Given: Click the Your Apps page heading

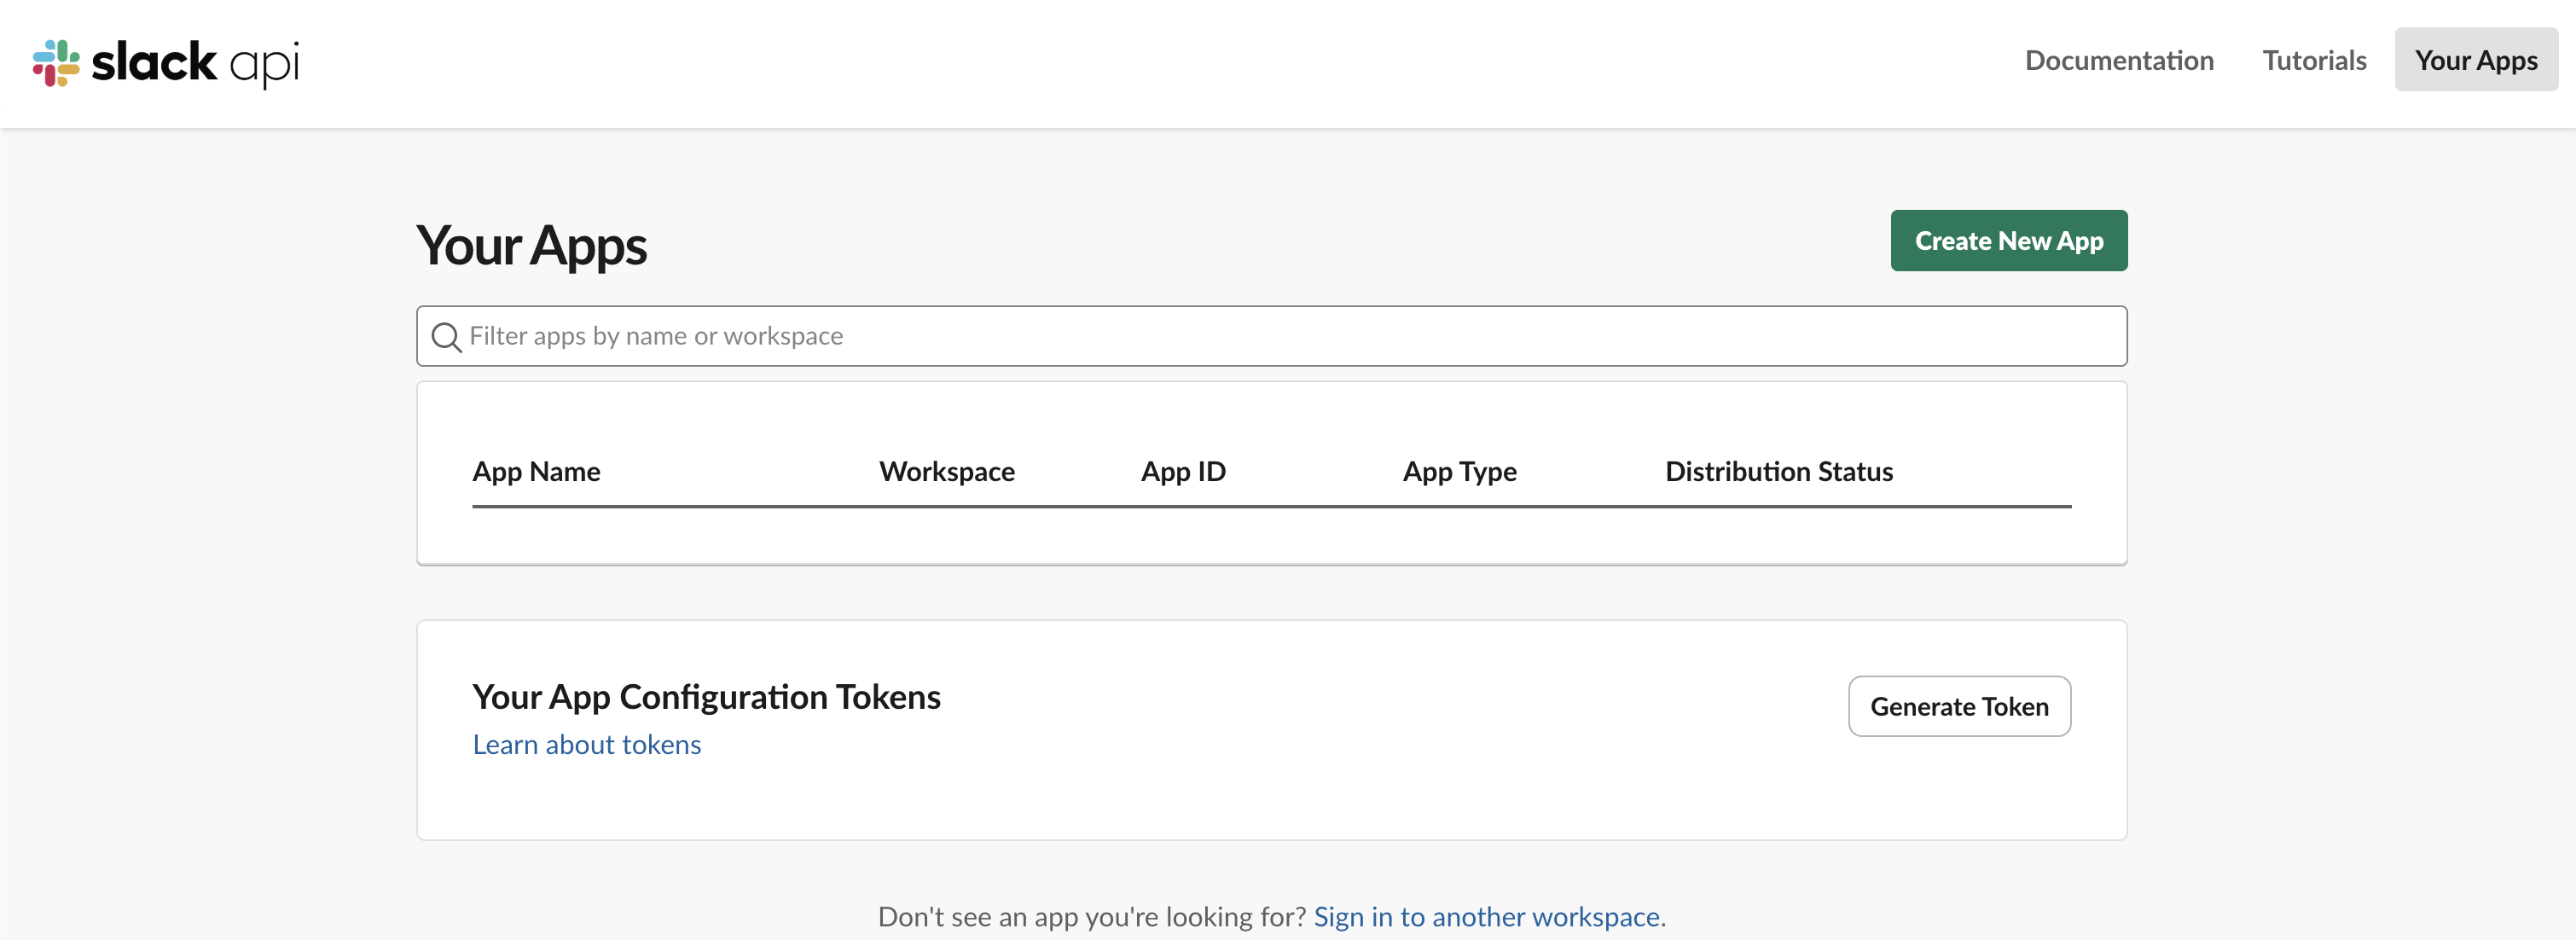Looking at the screenshot, I should [x=532, y=246].
